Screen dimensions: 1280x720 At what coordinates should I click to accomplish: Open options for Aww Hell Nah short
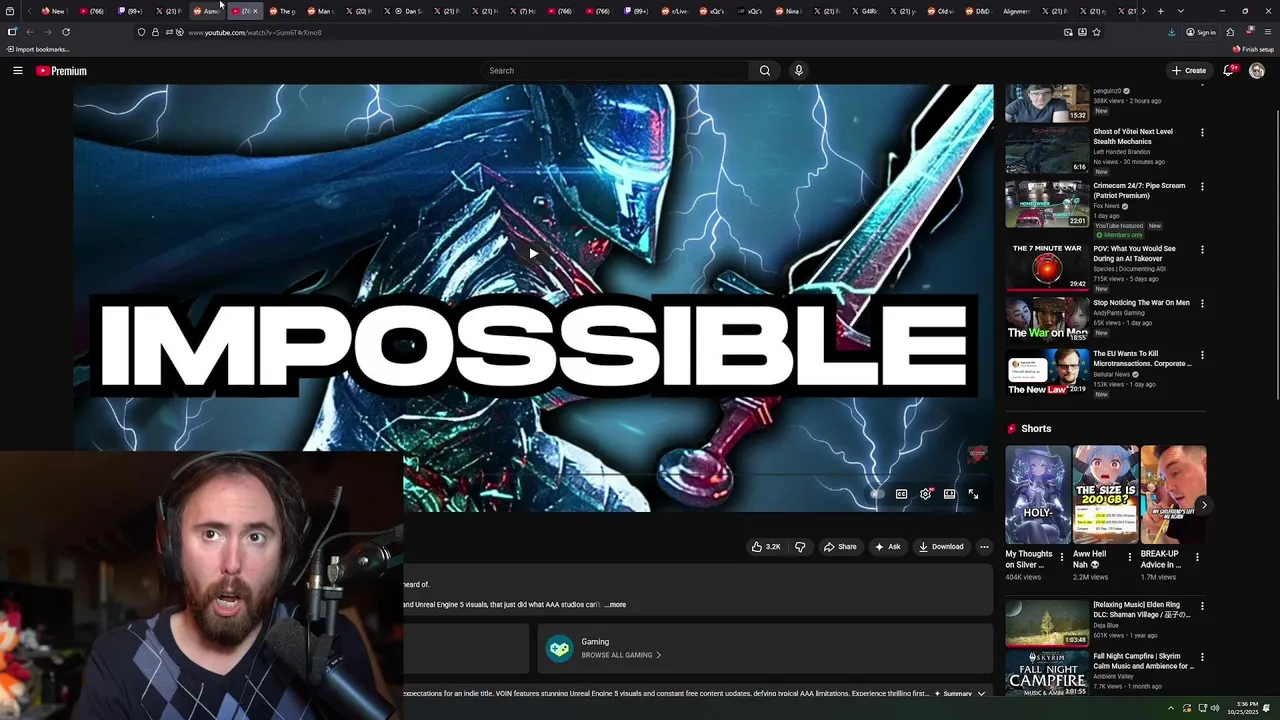coord(1130,557)
